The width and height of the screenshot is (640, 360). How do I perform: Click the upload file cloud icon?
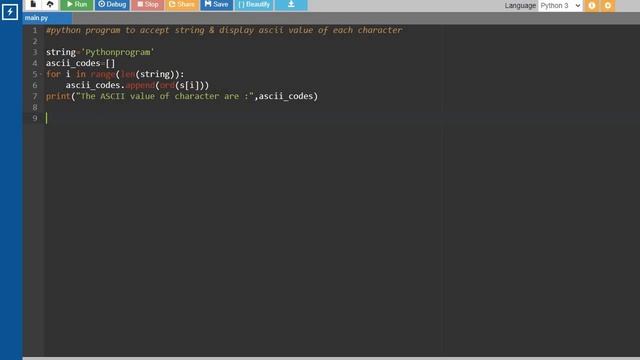[x=50, y=4]
